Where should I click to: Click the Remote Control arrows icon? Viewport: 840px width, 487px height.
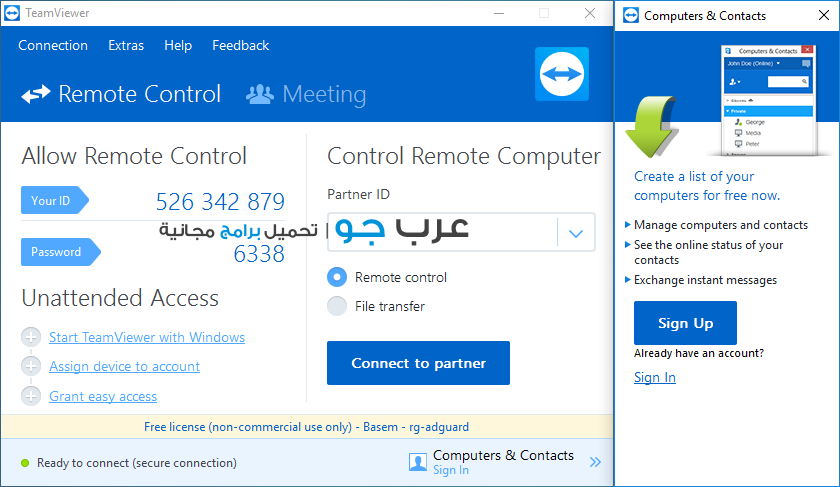[x=36, y=95]
